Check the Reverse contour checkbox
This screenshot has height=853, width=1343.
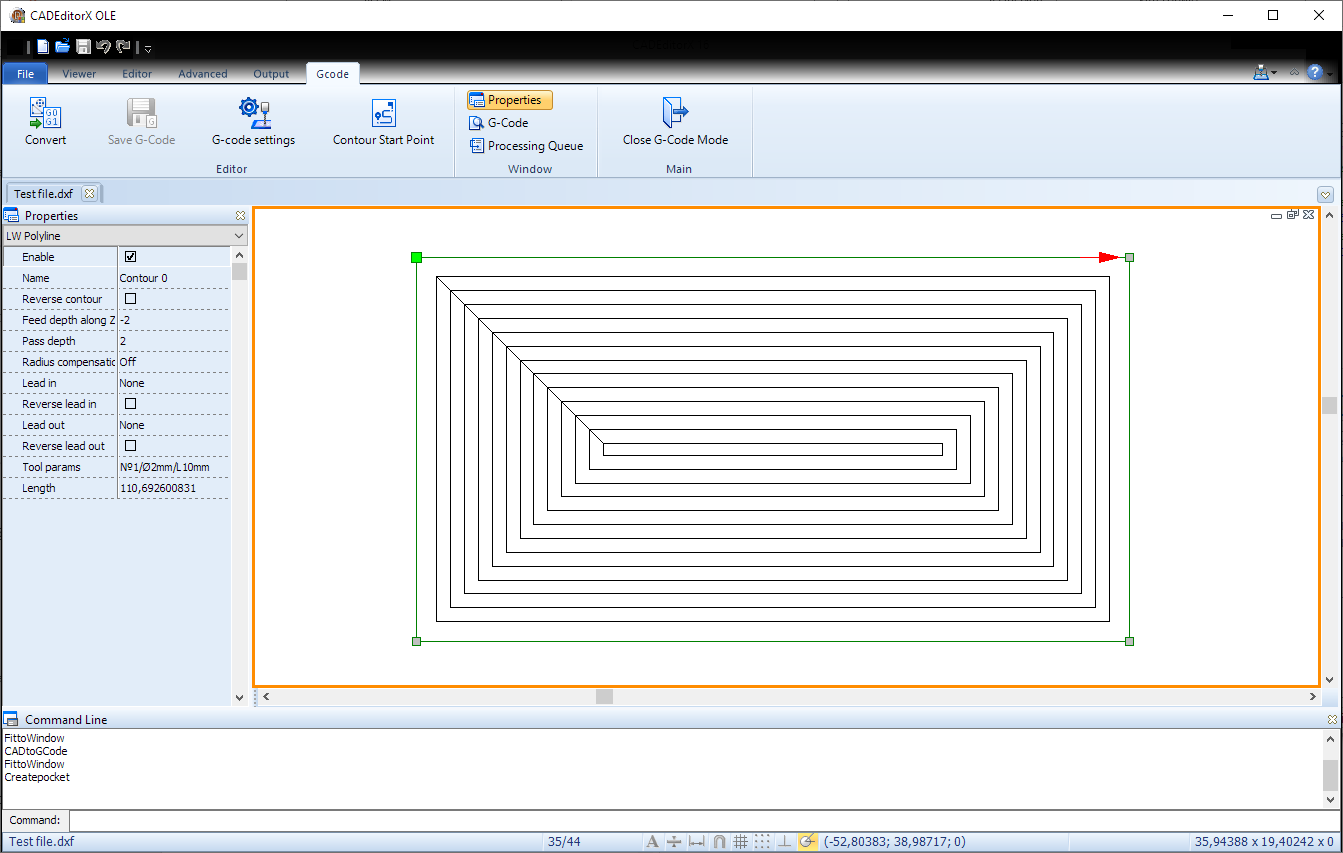[130, 299]
